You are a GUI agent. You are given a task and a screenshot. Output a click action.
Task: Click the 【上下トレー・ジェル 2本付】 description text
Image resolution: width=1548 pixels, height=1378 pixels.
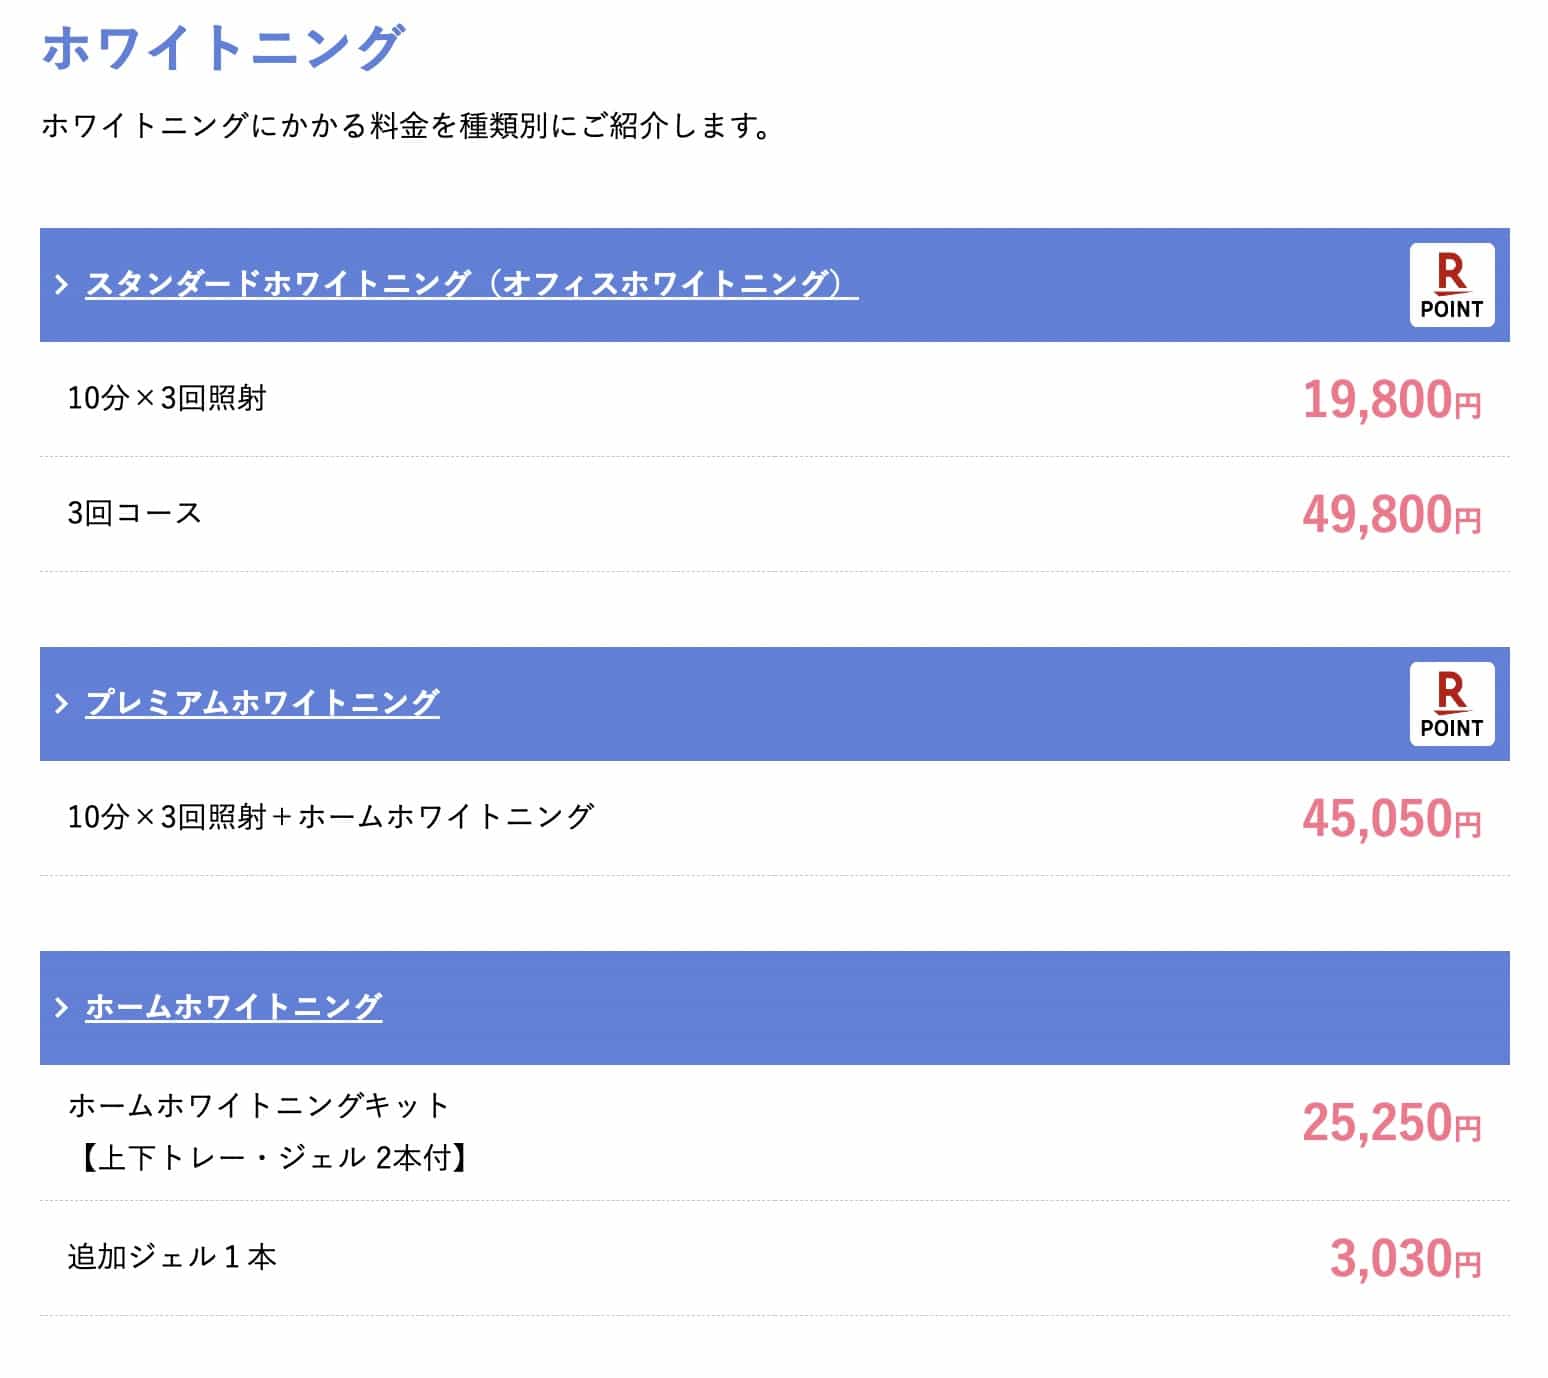coord(271,1158)
